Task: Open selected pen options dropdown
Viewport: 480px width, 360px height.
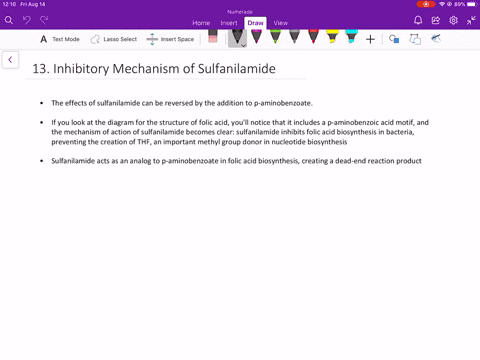Action: [244, 45]
